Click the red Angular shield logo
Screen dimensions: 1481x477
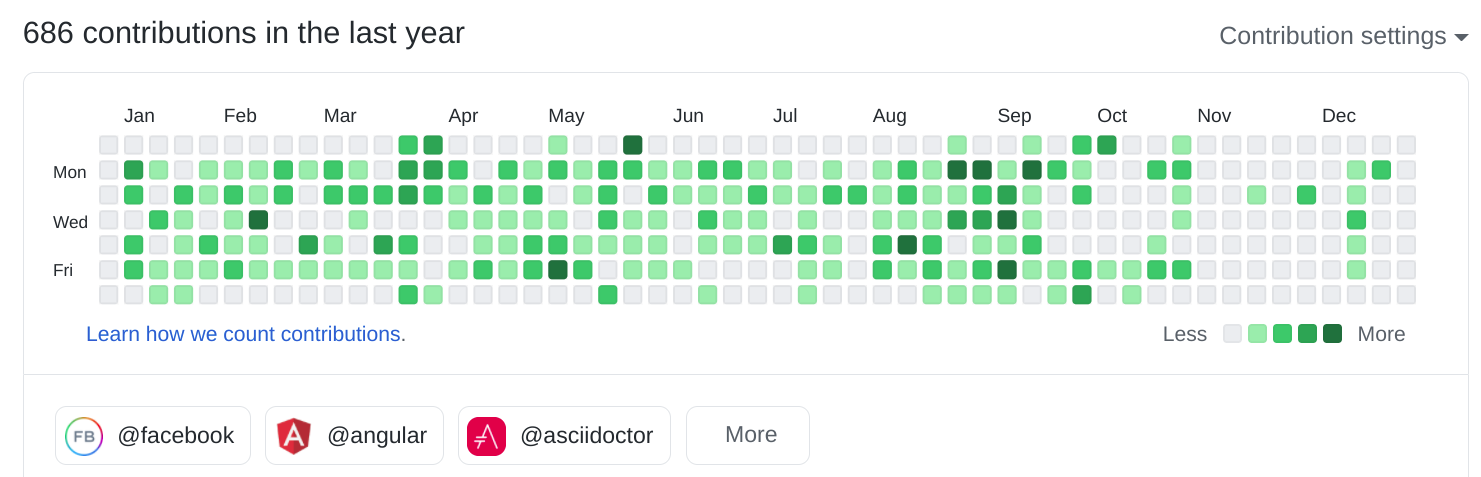[x=294, y=436]
